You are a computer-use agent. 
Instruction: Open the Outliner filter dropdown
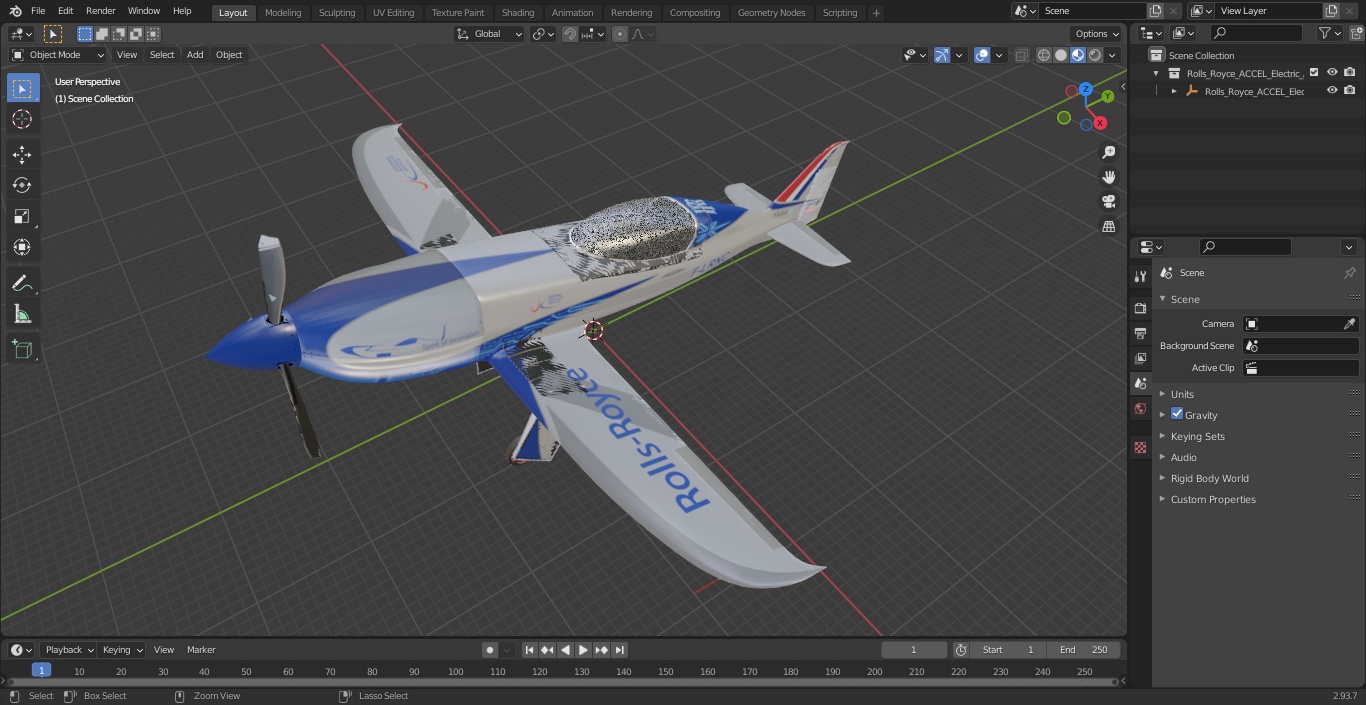[x=1329, y=33]
